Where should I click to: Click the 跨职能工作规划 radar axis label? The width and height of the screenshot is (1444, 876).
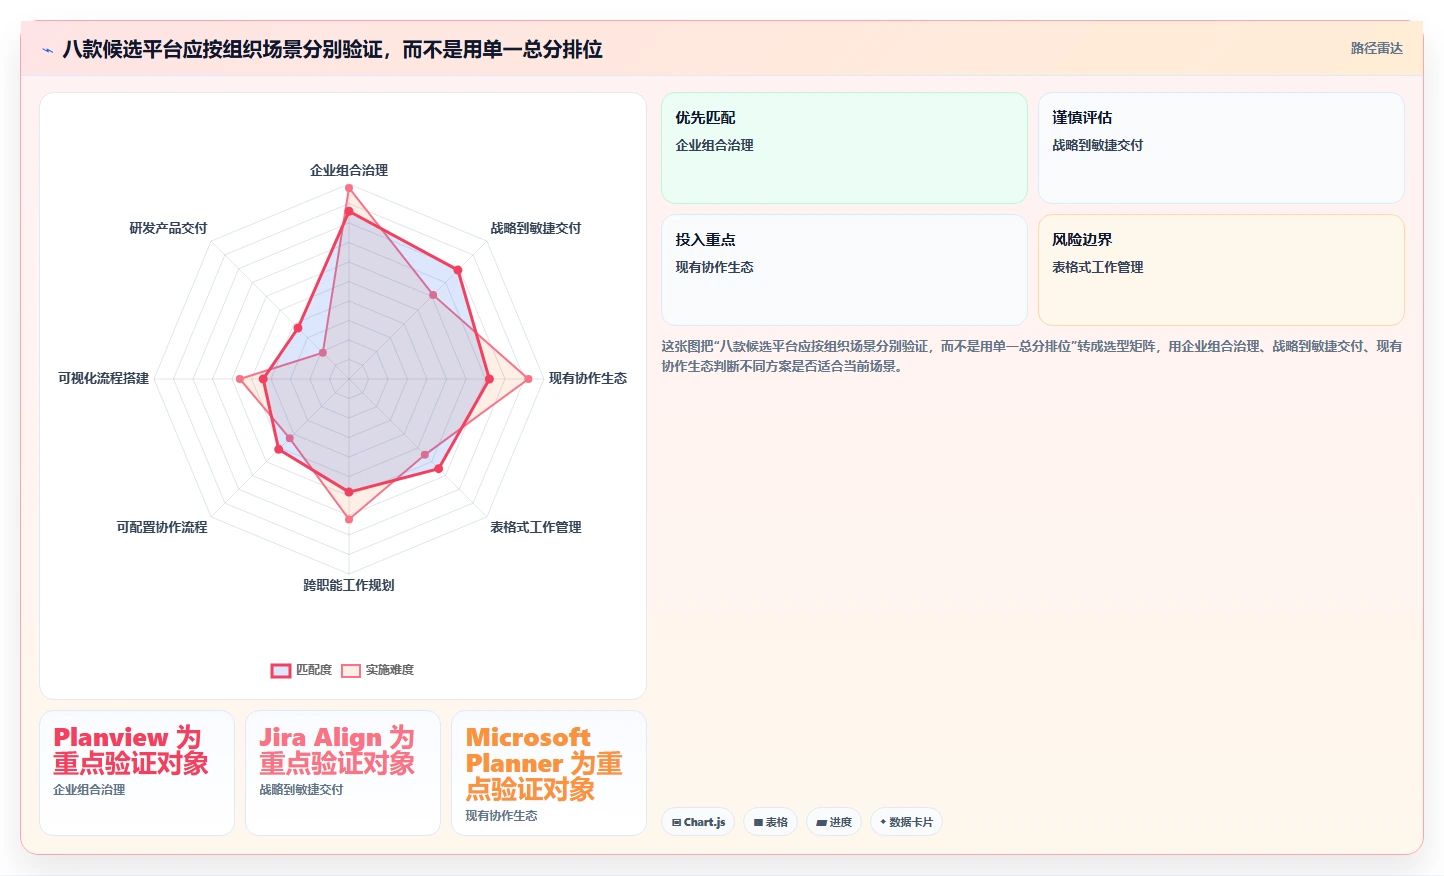349,585
